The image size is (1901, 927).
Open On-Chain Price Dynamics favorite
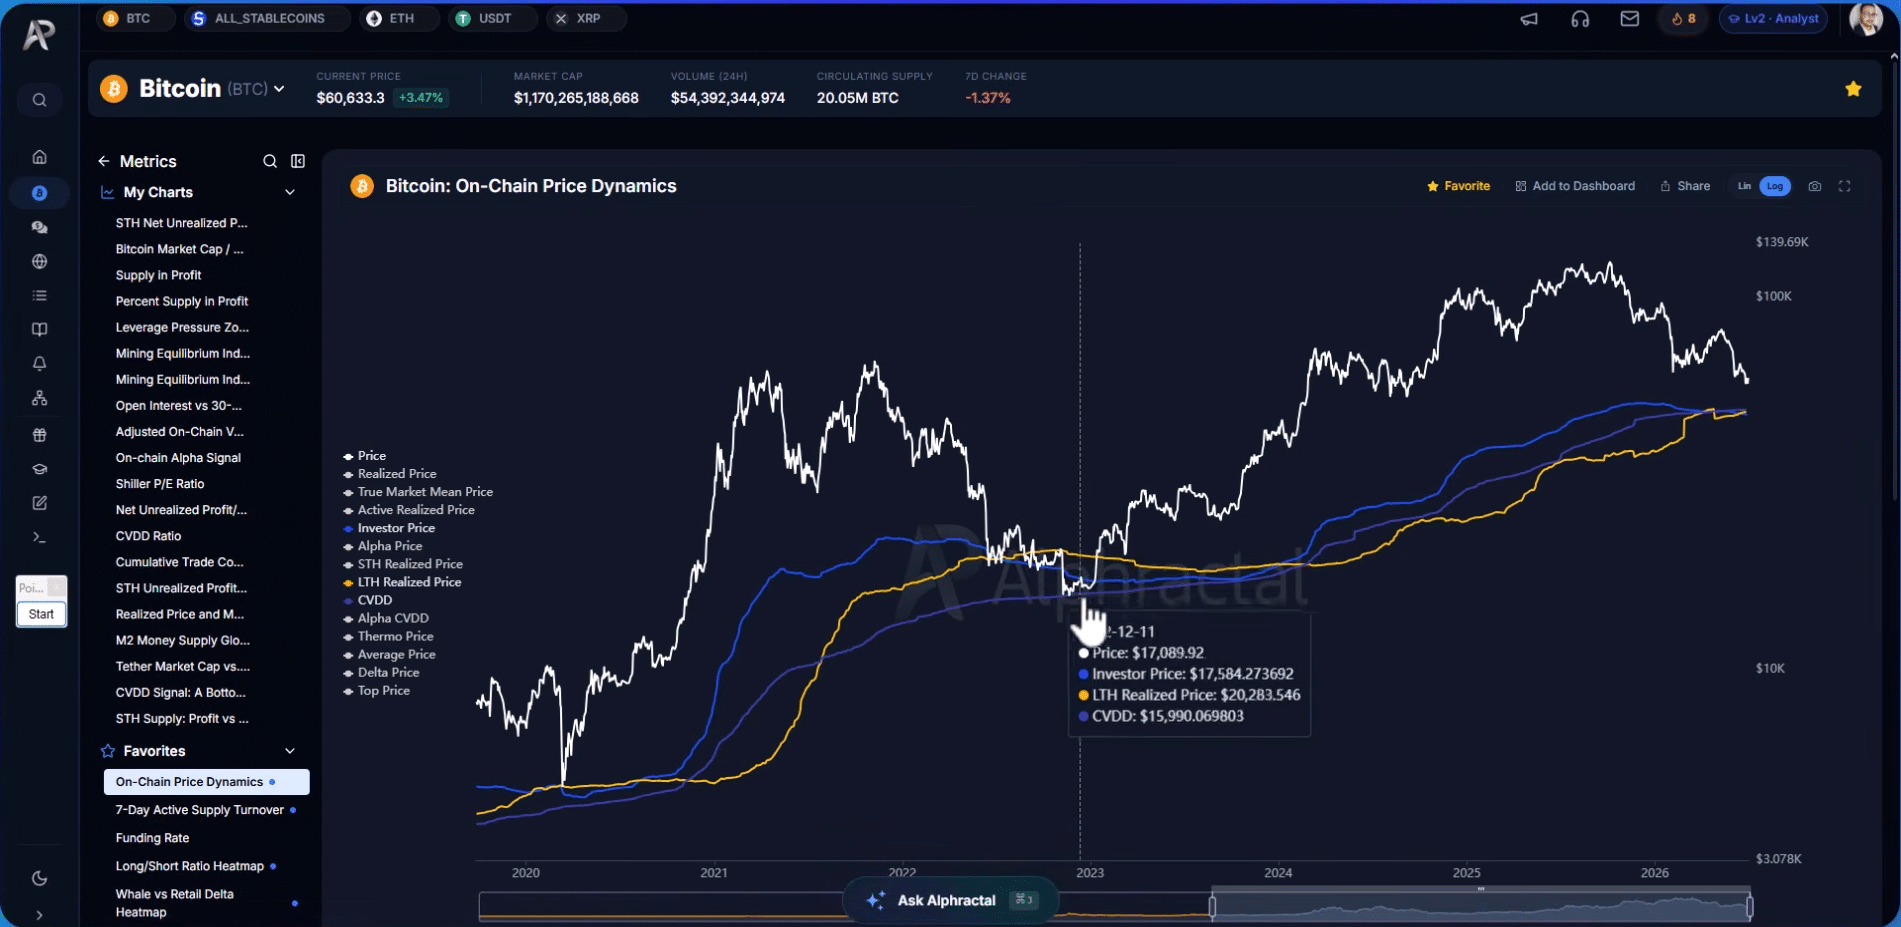point(206,782)
